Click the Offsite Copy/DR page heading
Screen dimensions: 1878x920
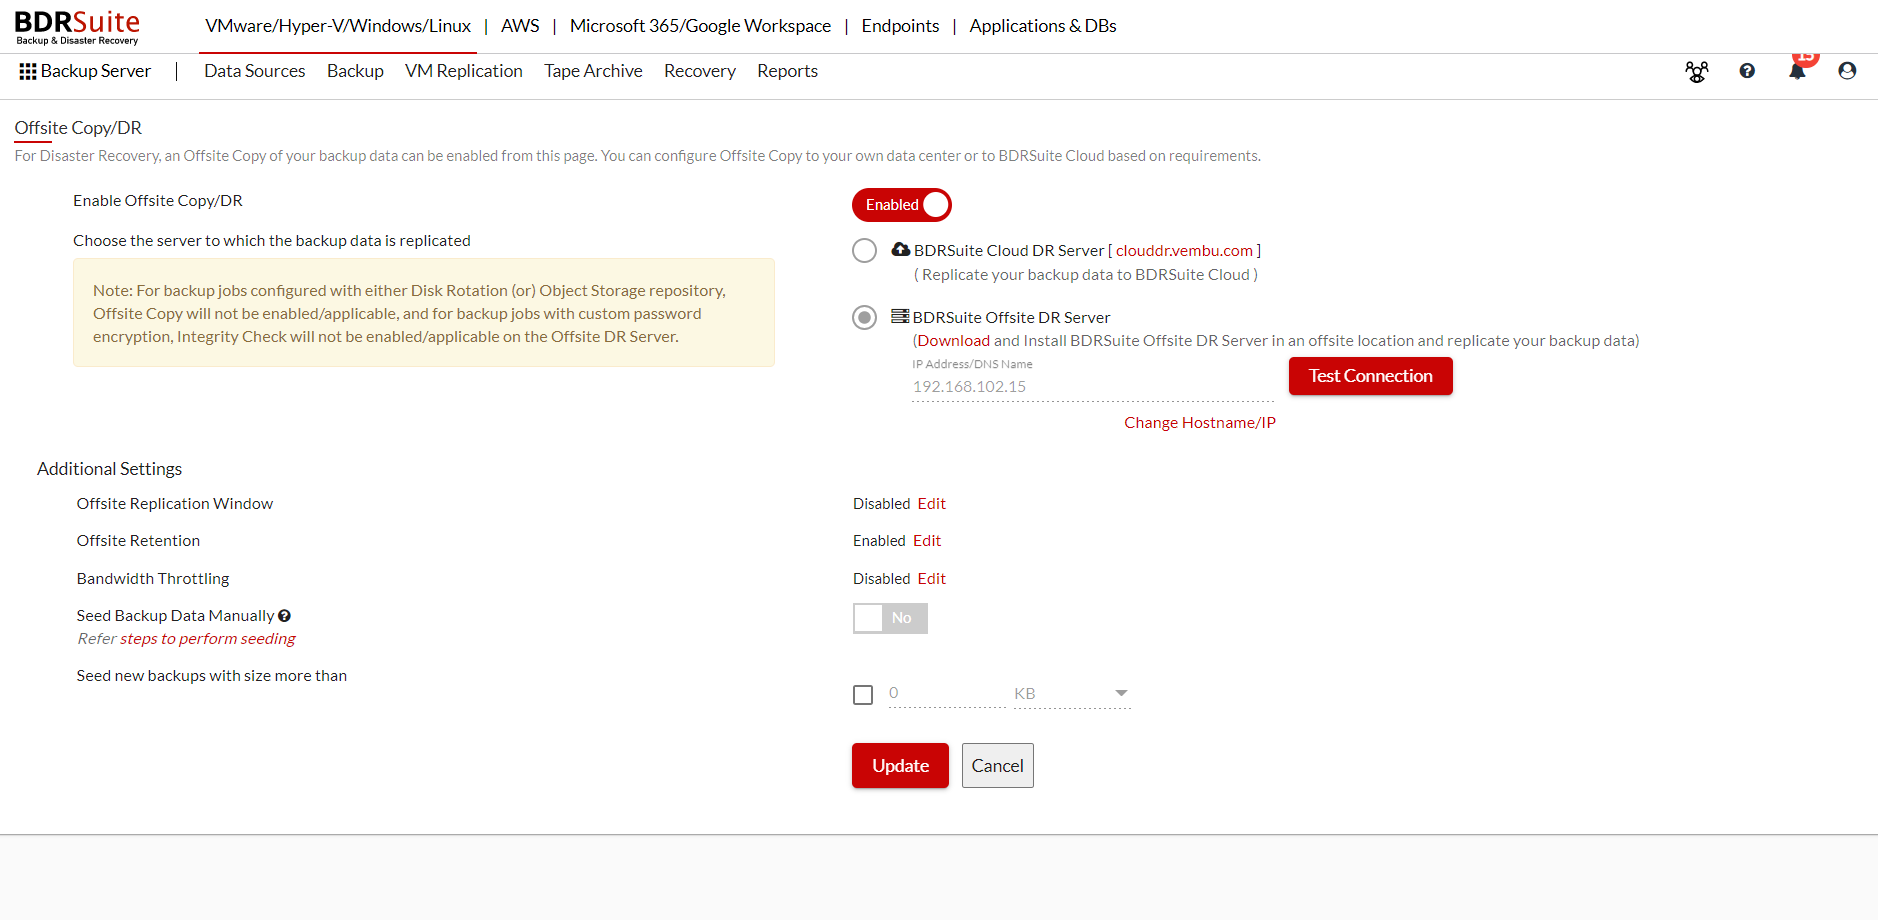click(78, 128)
